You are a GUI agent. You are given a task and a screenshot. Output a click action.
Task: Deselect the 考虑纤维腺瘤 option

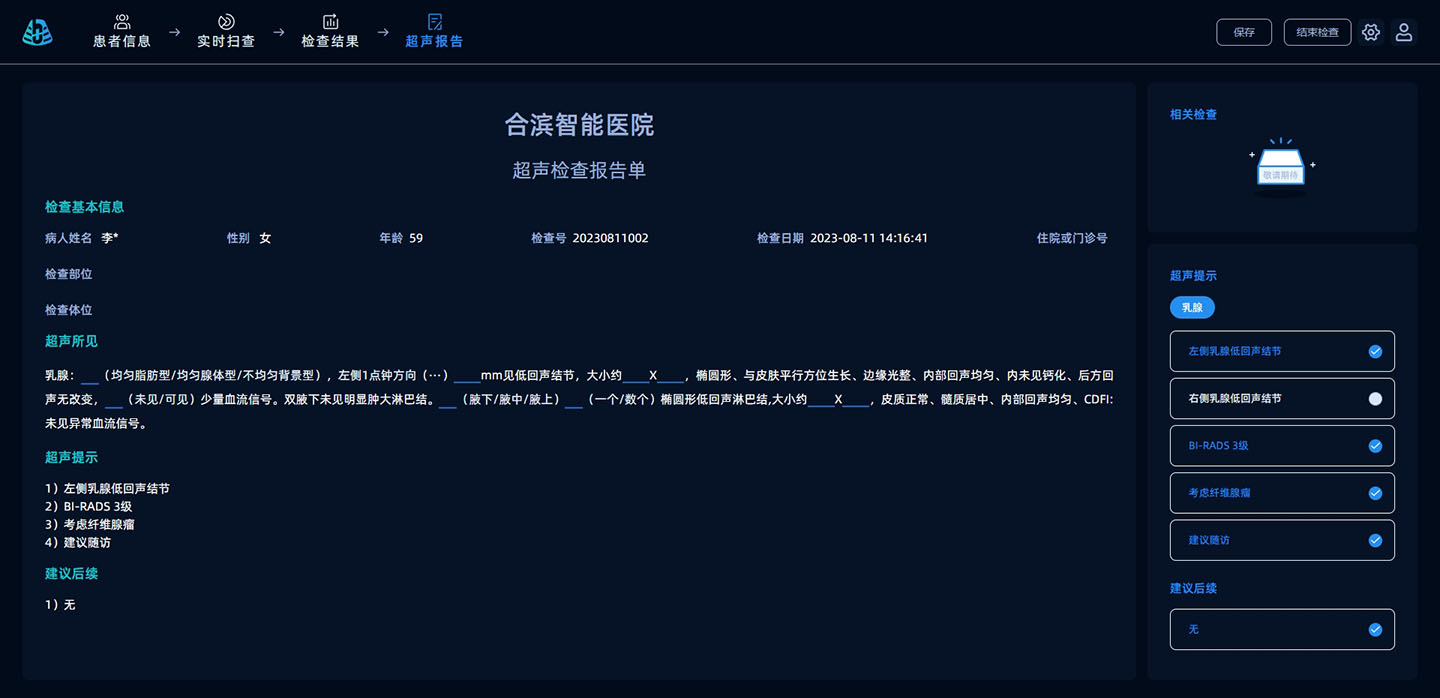point(1375,493)
